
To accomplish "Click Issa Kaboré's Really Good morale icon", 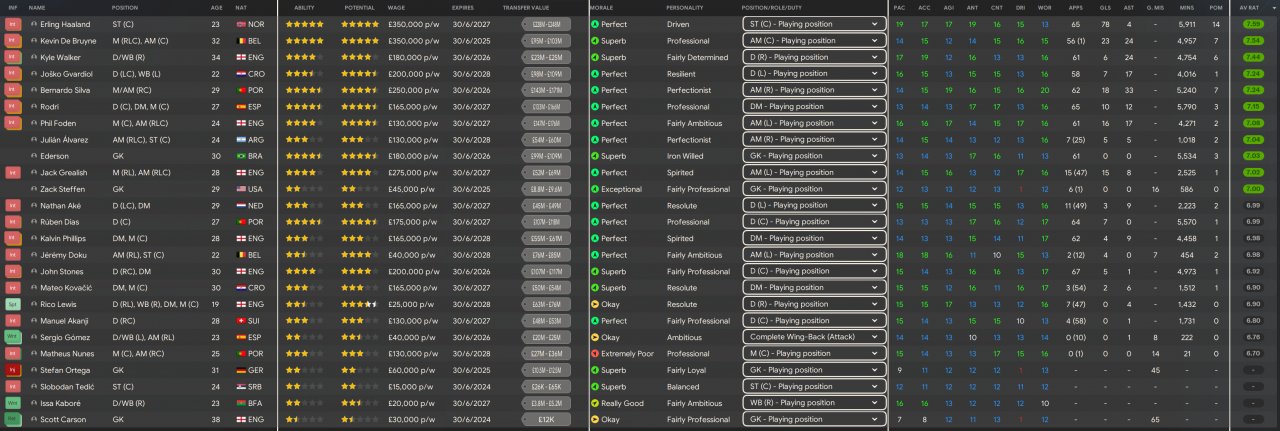I will click(x=595, y=403).
